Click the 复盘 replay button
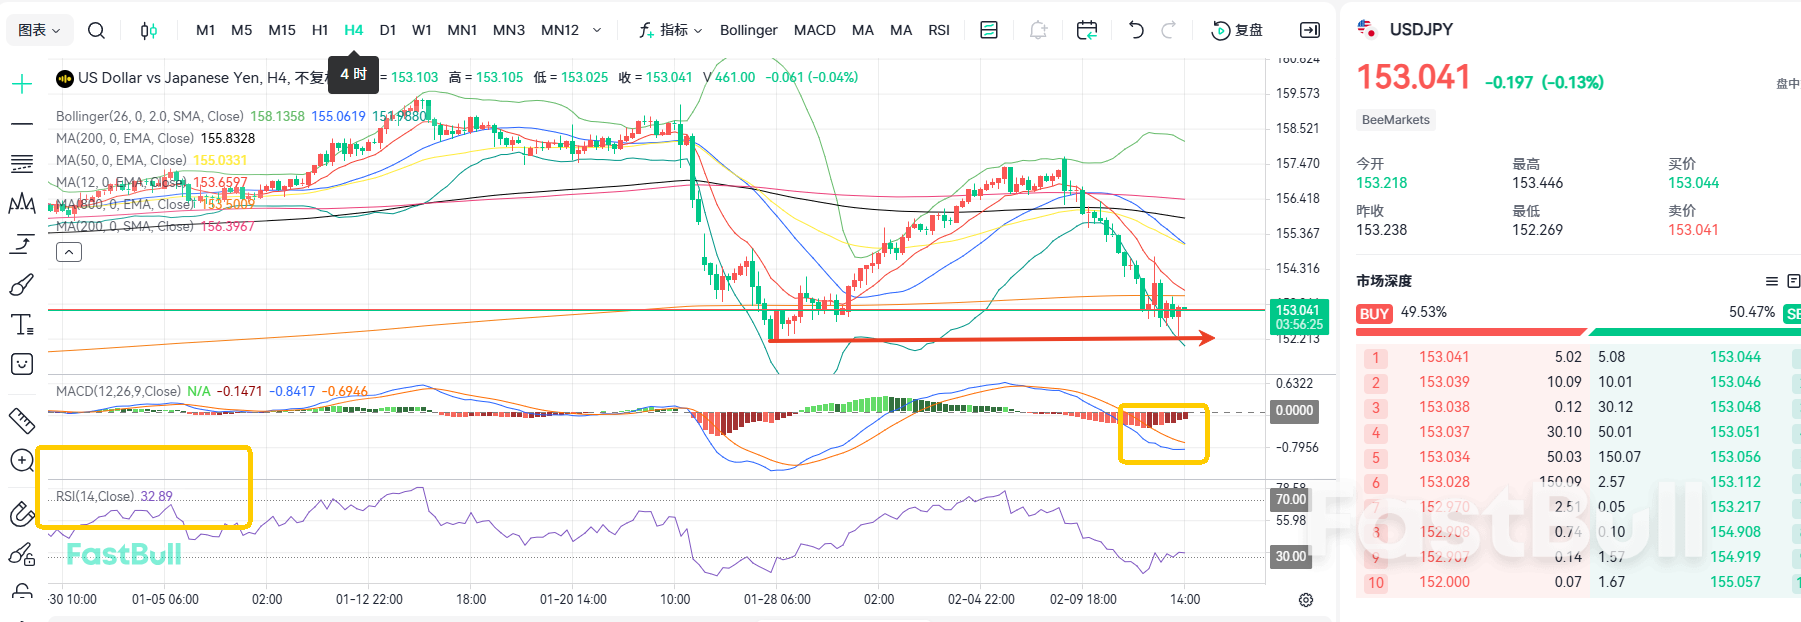This screenshot has height=622, width=1801. pos(1237,30)
